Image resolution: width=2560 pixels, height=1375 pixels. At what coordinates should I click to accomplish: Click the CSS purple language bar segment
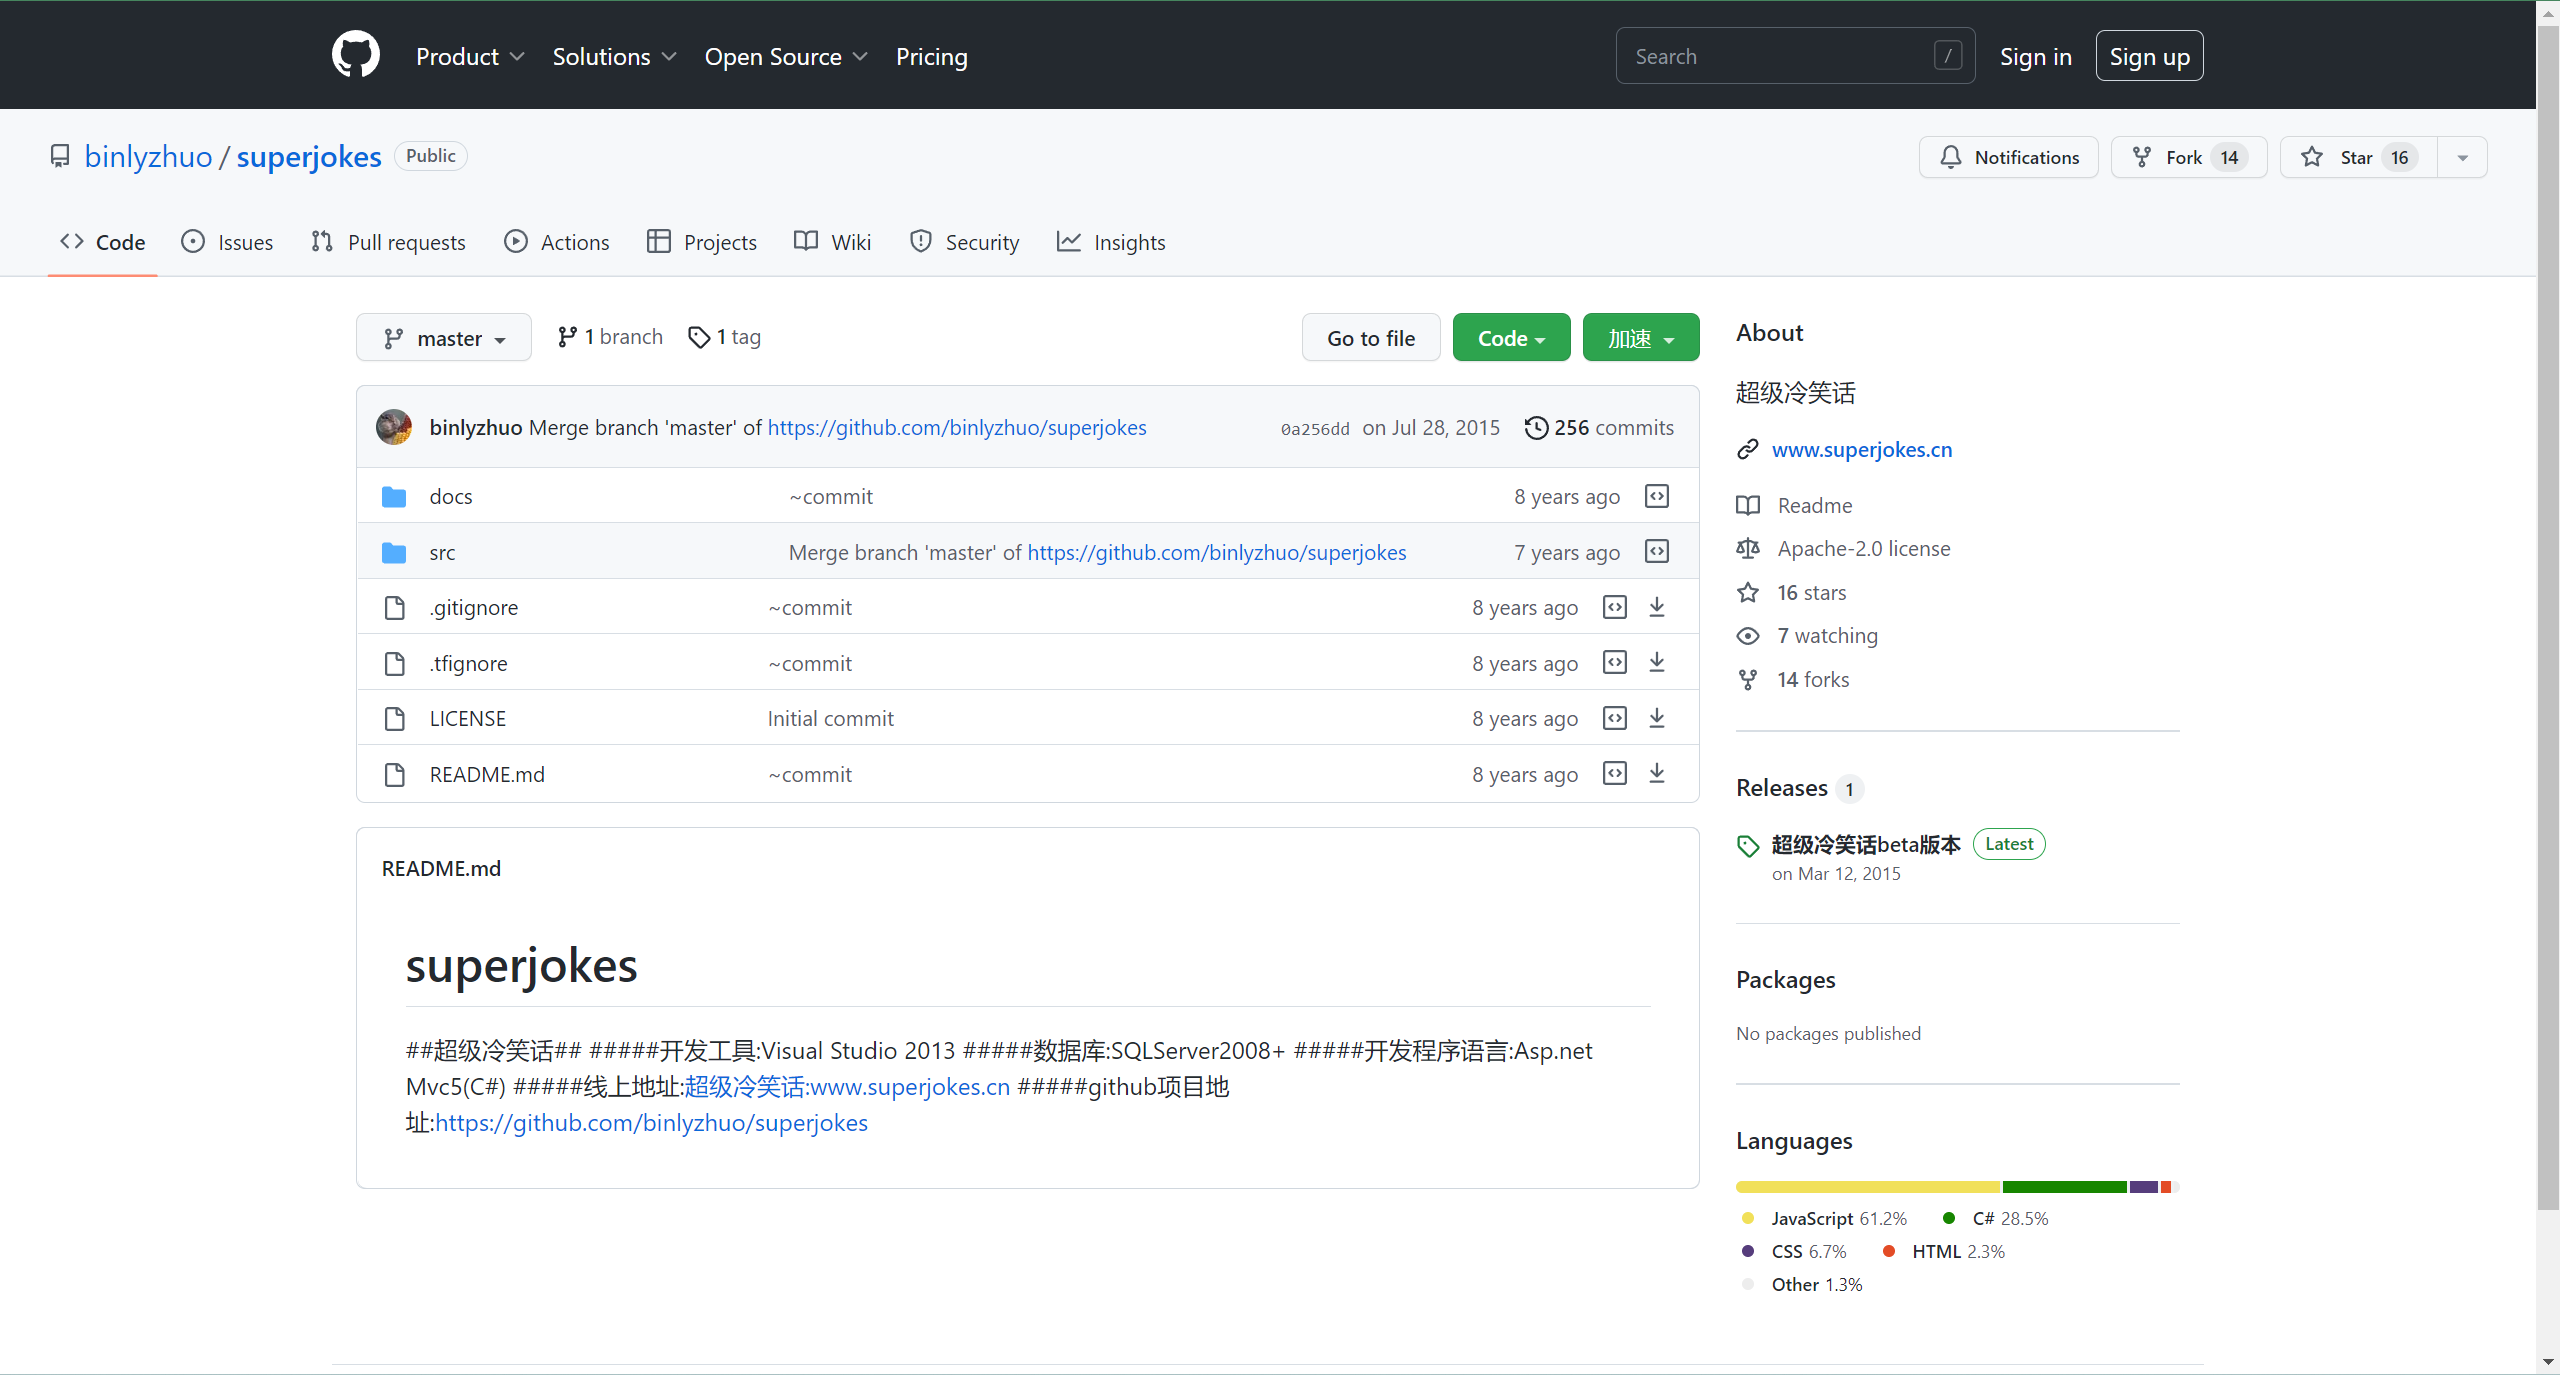click(x=2144, y=1187)
